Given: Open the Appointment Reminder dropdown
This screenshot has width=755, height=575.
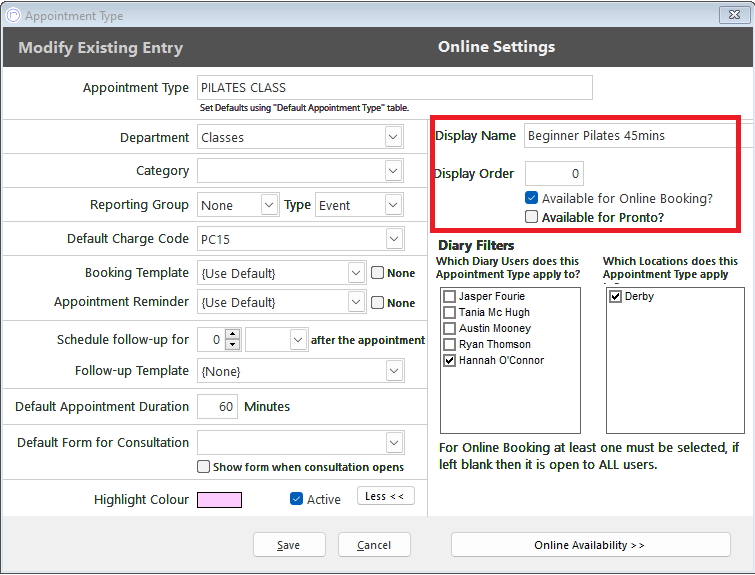Looking at the screenshot, I should point(356,302).
